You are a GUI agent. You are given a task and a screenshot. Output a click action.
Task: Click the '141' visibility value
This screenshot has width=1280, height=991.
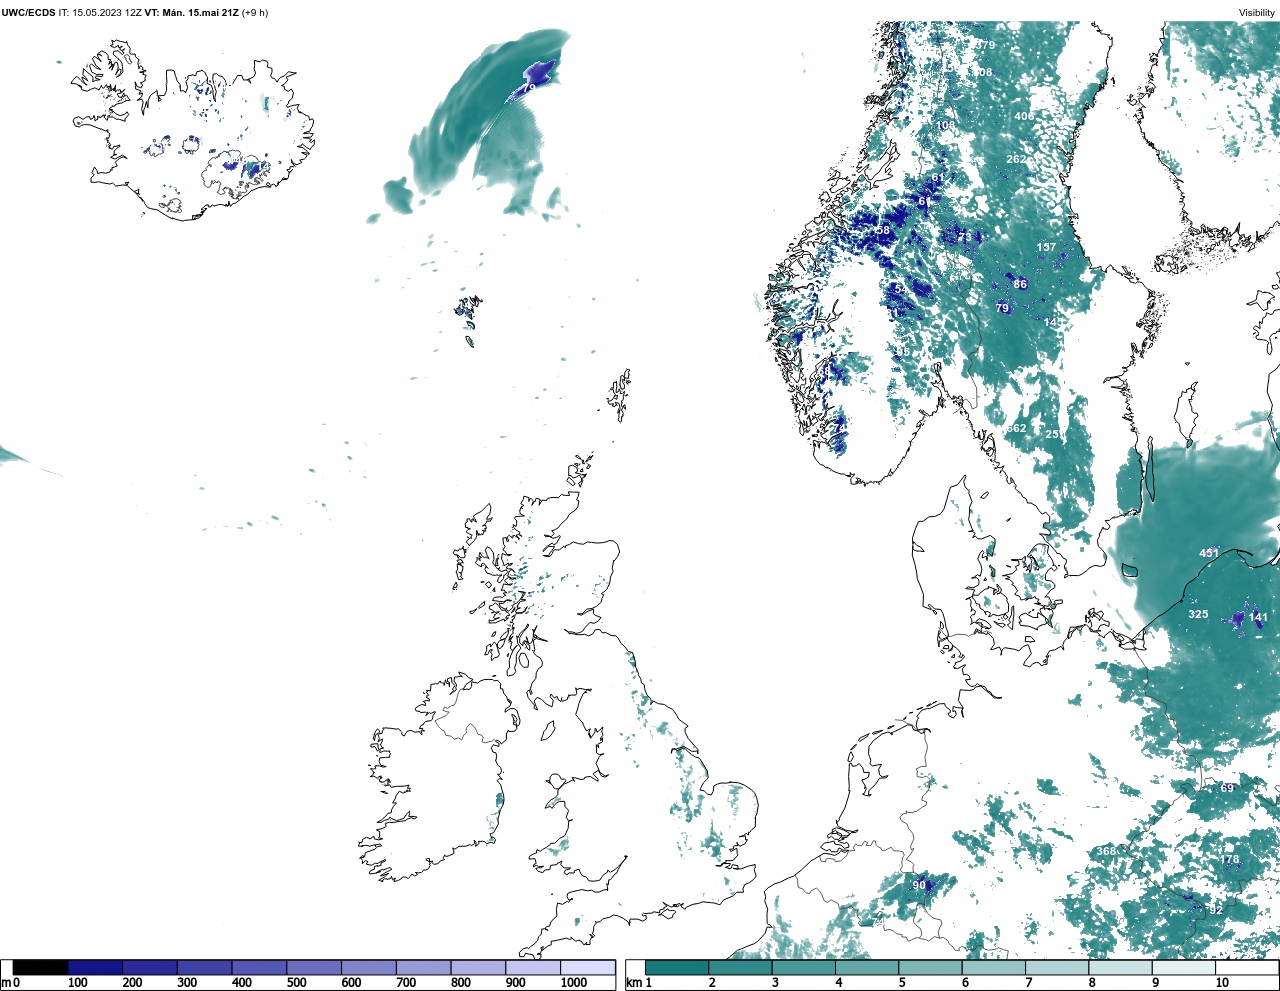click(1258, 617)
